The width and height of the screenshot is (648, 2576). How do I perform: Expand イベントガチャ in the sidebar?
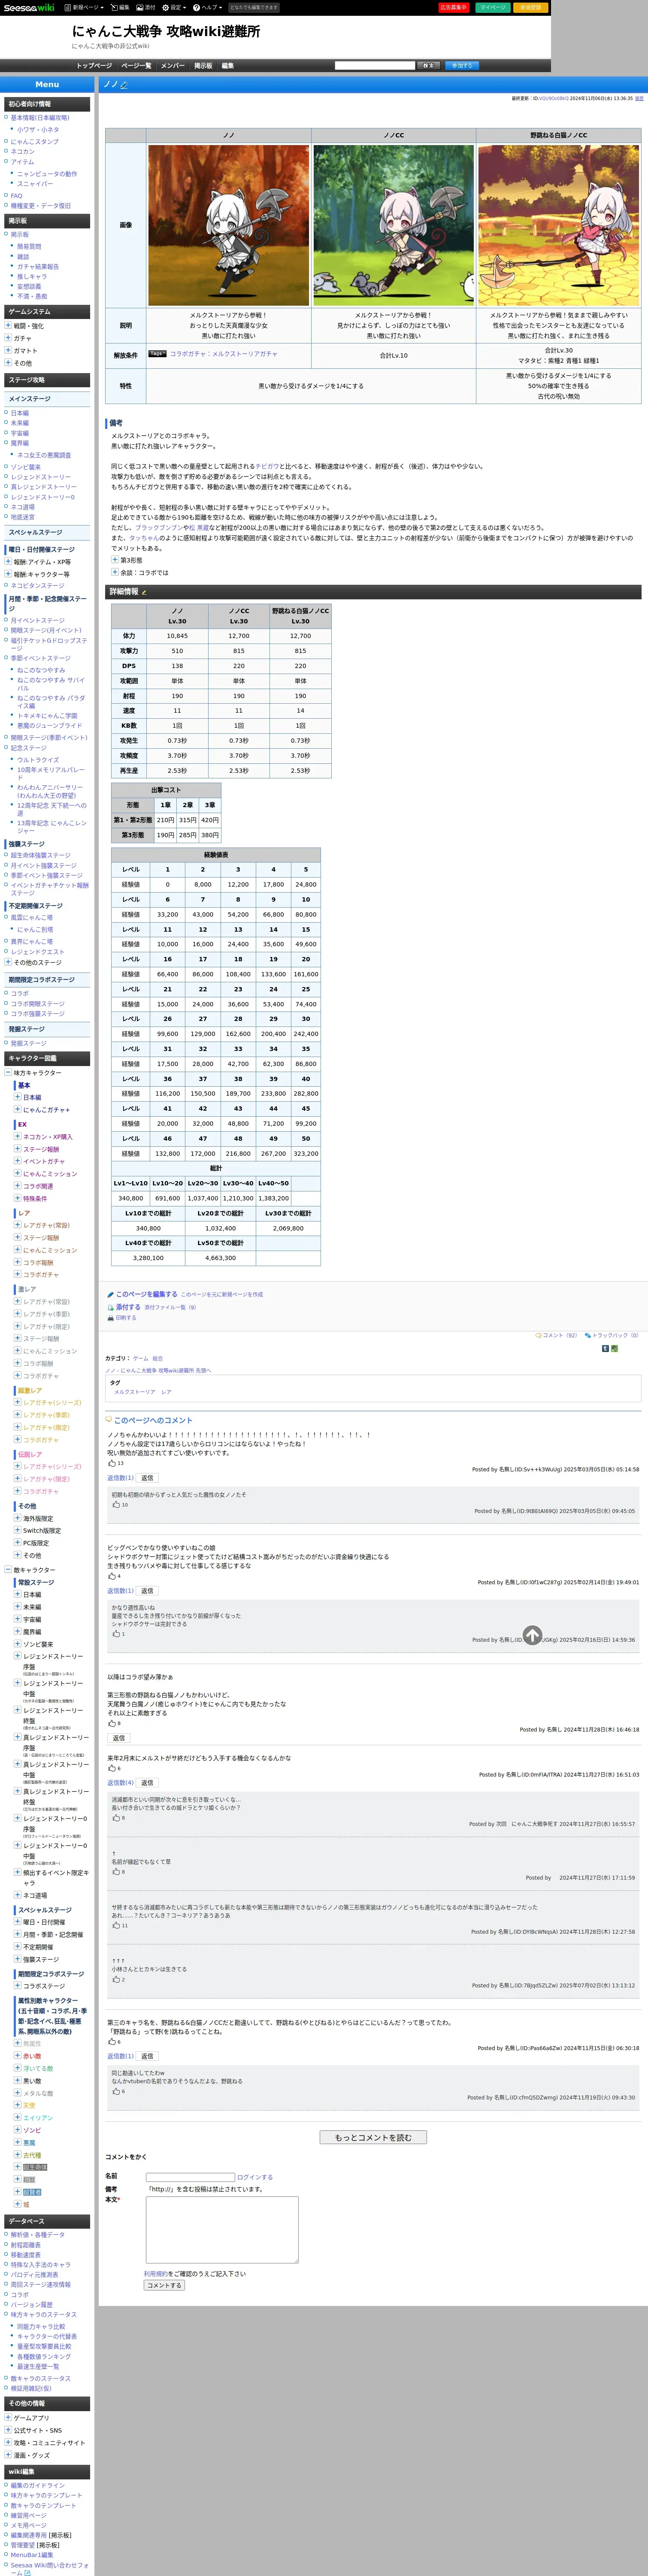(17, 1161)
